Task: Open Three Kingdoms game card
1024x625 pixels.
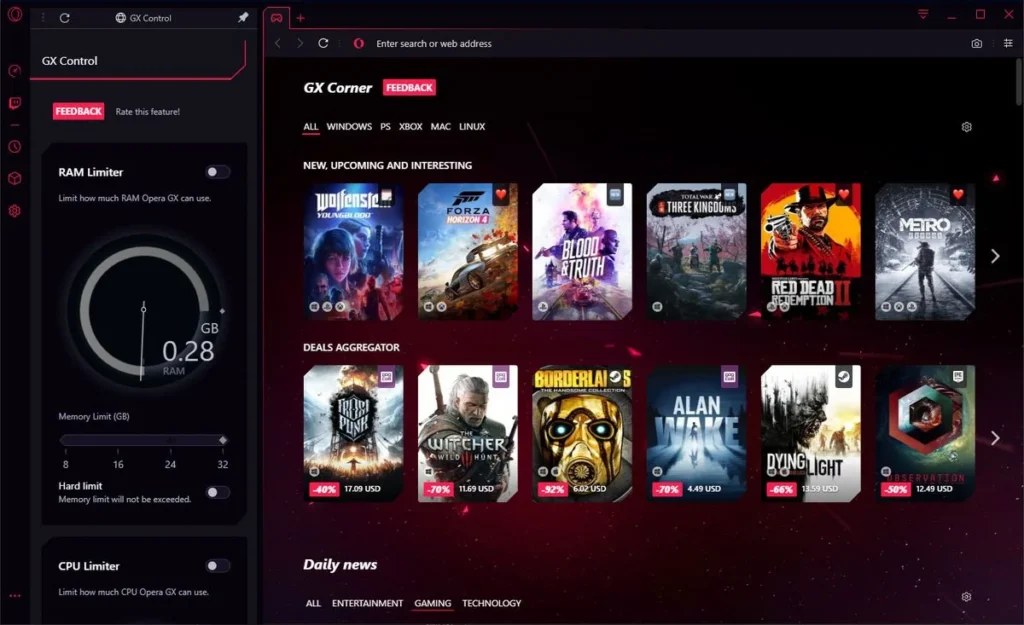Action: [696, 251]
